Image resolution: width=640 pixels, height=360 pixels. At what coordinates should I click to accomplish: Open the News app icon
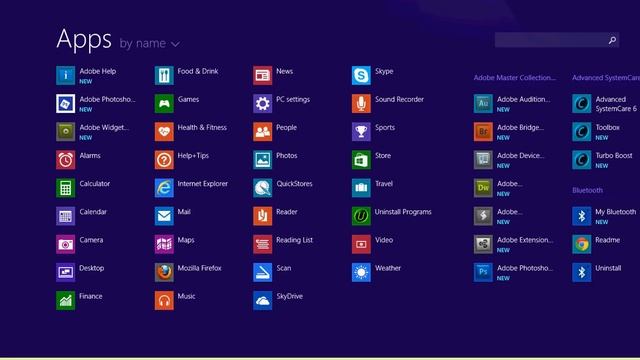coord(262,75)
